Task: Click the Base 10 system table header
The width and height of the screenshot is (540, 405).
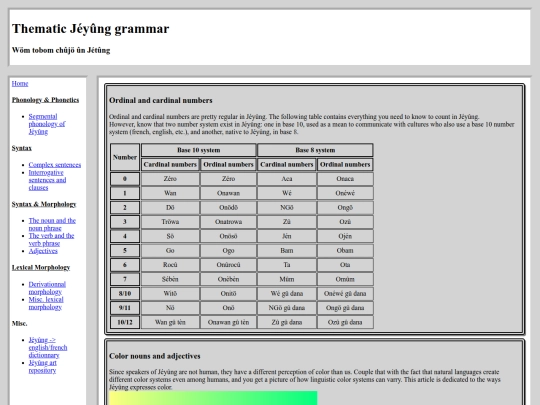Action: [199, 150]
